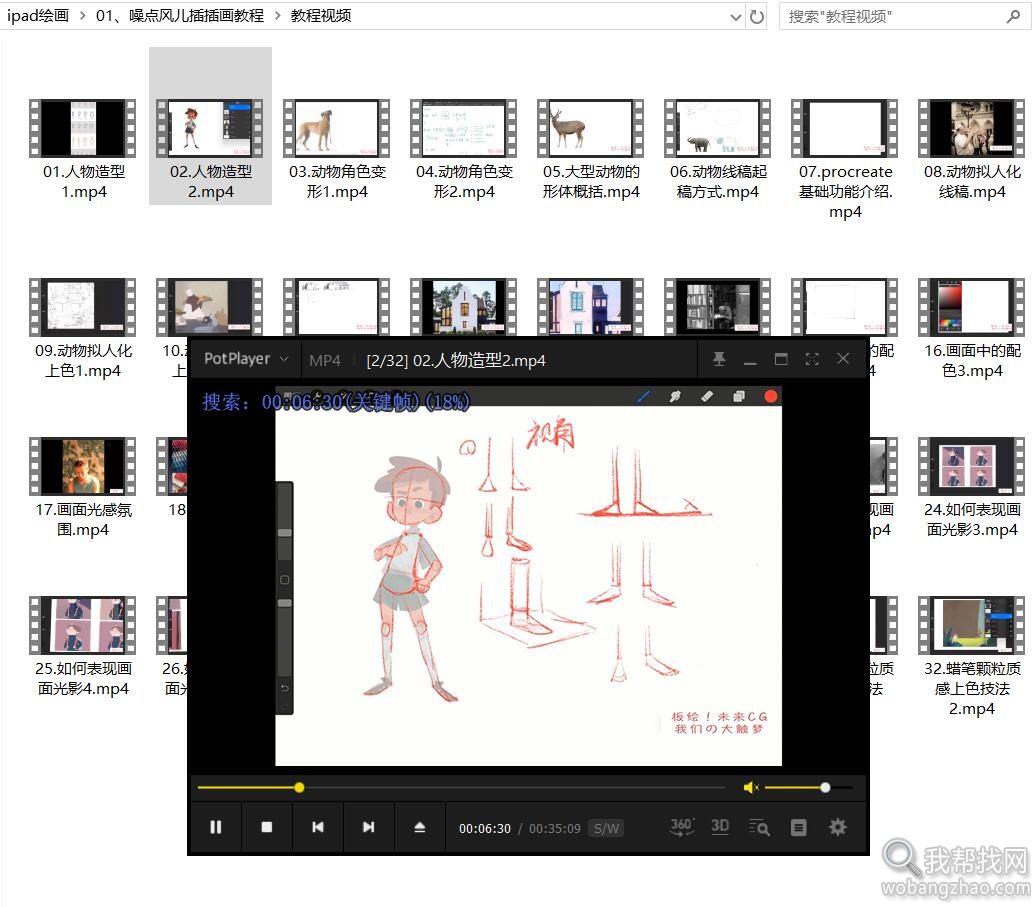Toggle the 3D mode button
Image resolution: width=1036 pixels, height=907 pixels.
coord(720,826)
